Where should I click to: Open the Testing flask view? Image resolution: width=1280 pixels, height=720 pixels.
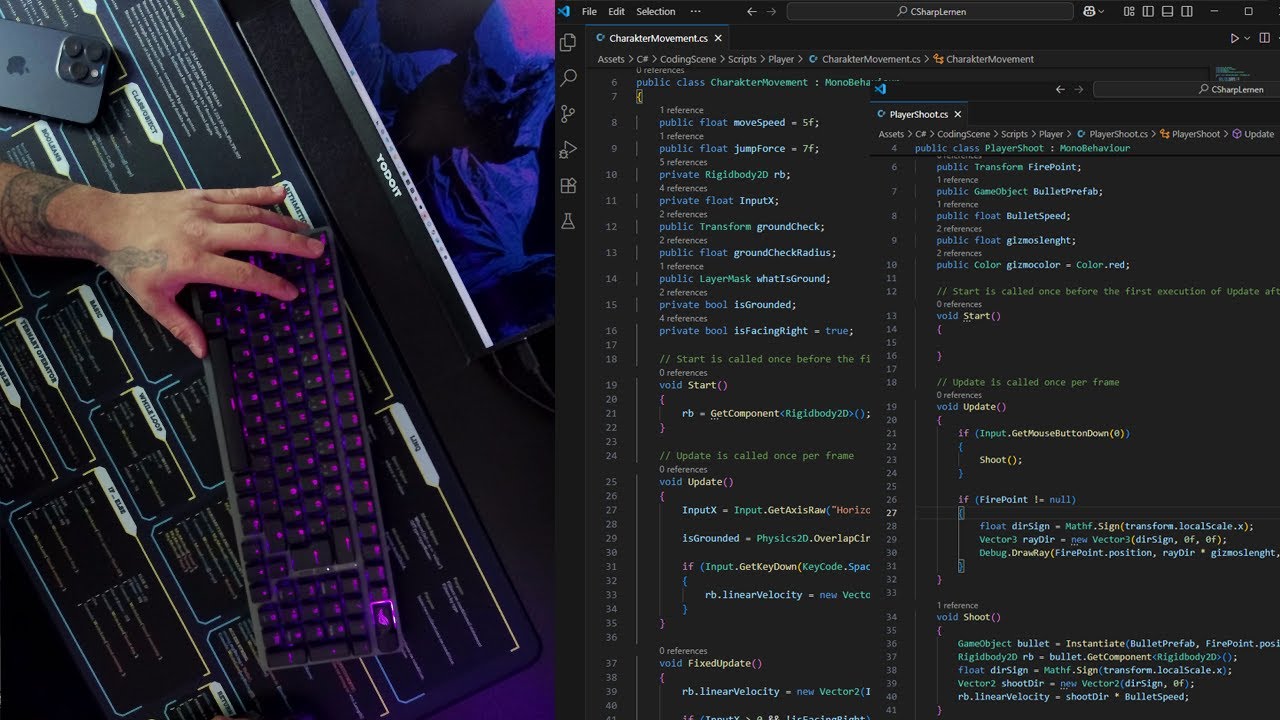pyautogui.click(x=568, y=222)
